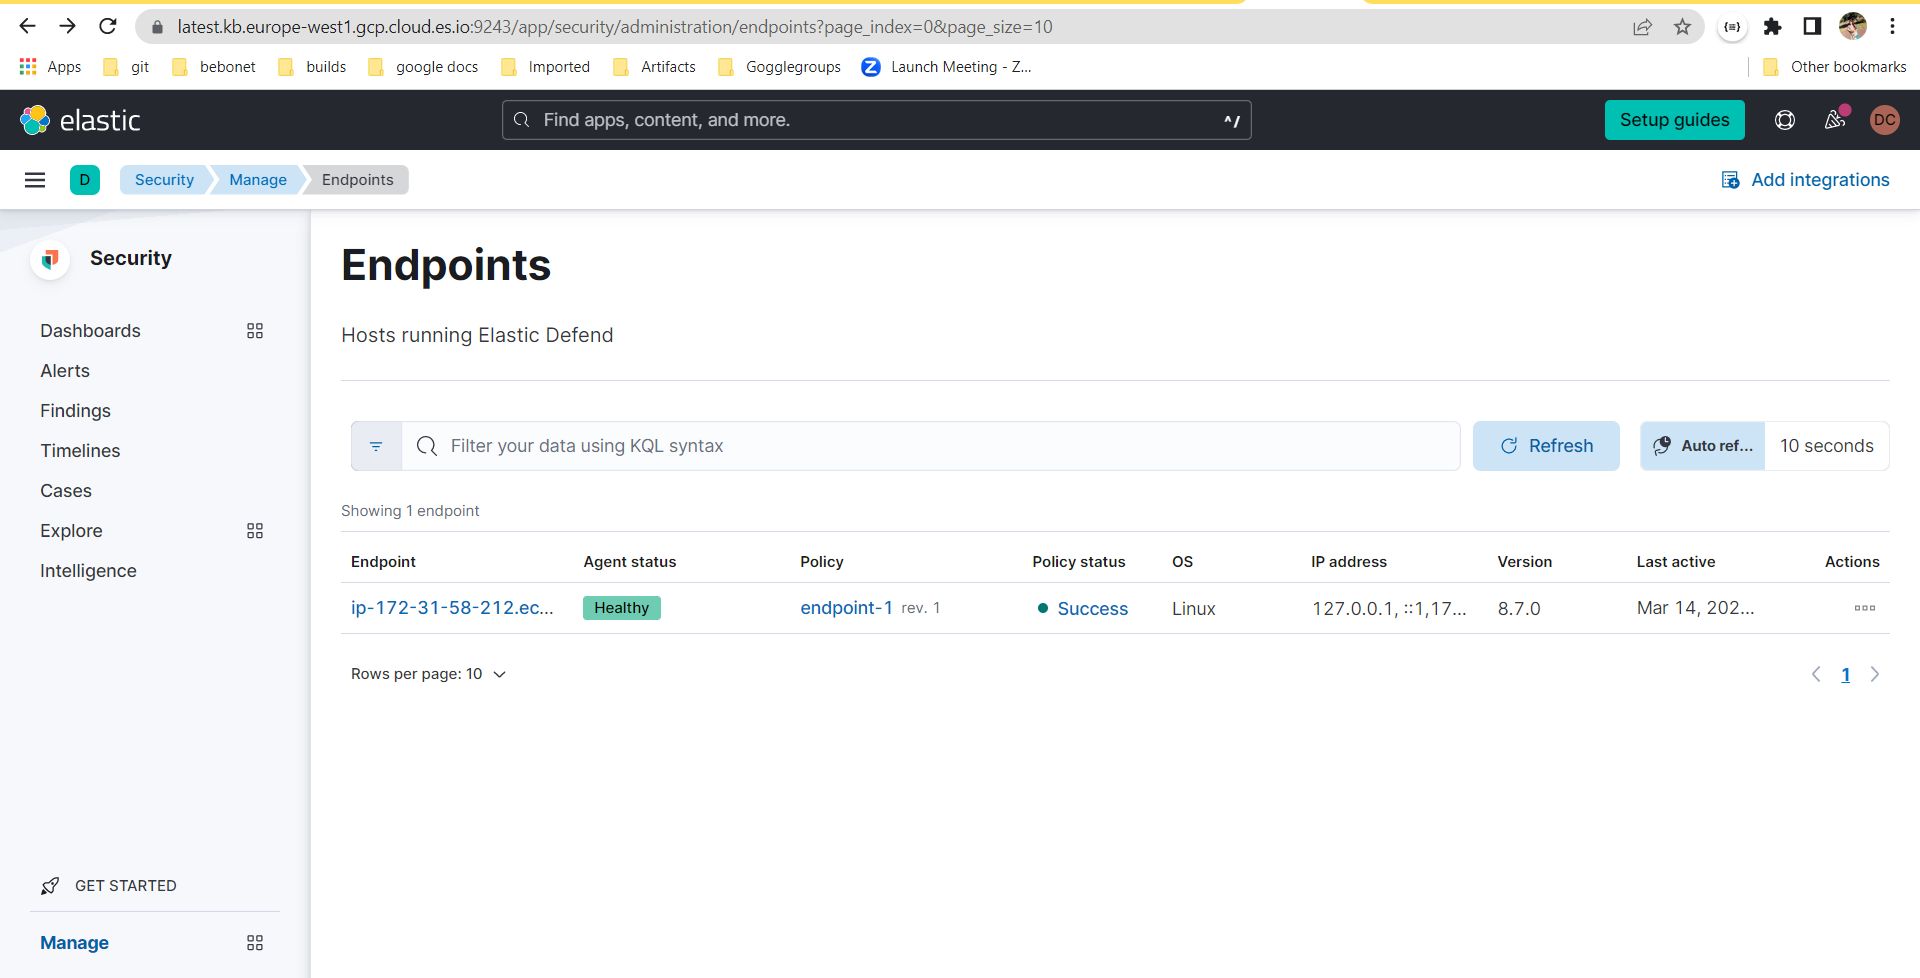Image resolution: width=1920 pixels, height=978 pixels.
Task: Open the DC user avatar menu
Action: point(1886,119)
